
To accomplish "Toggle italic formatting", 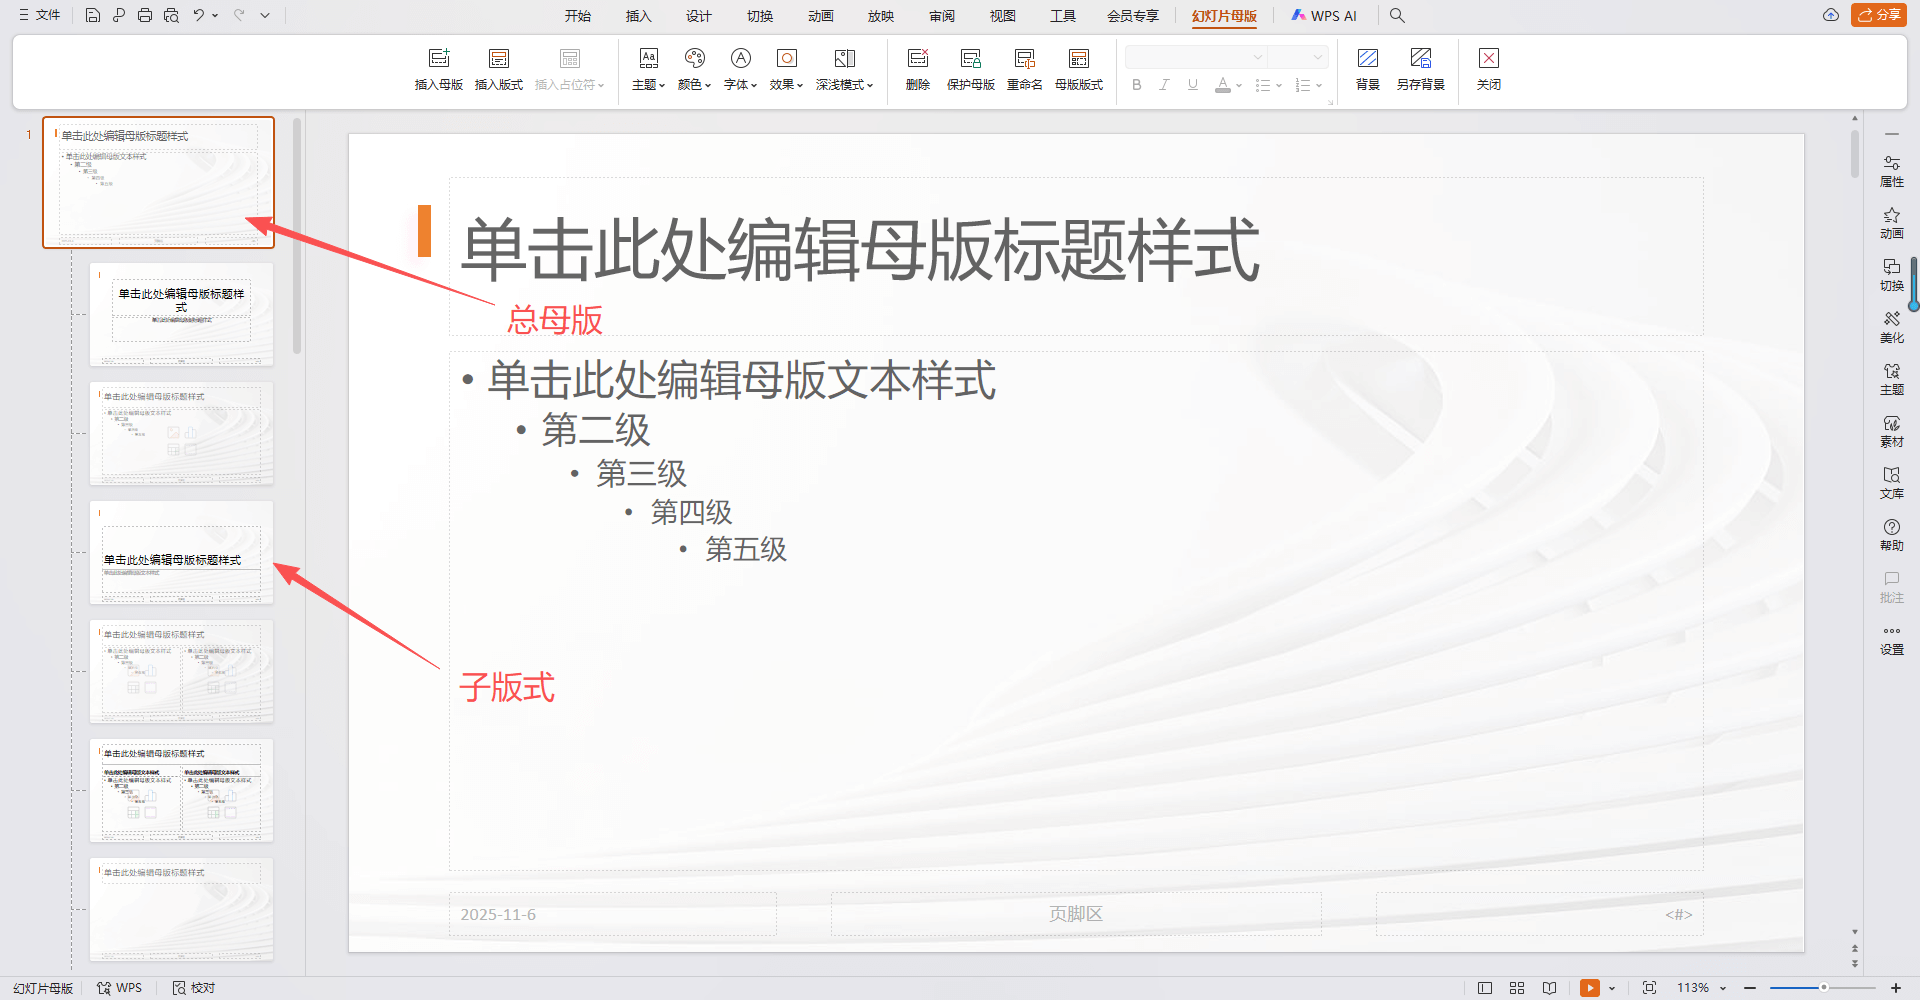I will [1164, 85].
